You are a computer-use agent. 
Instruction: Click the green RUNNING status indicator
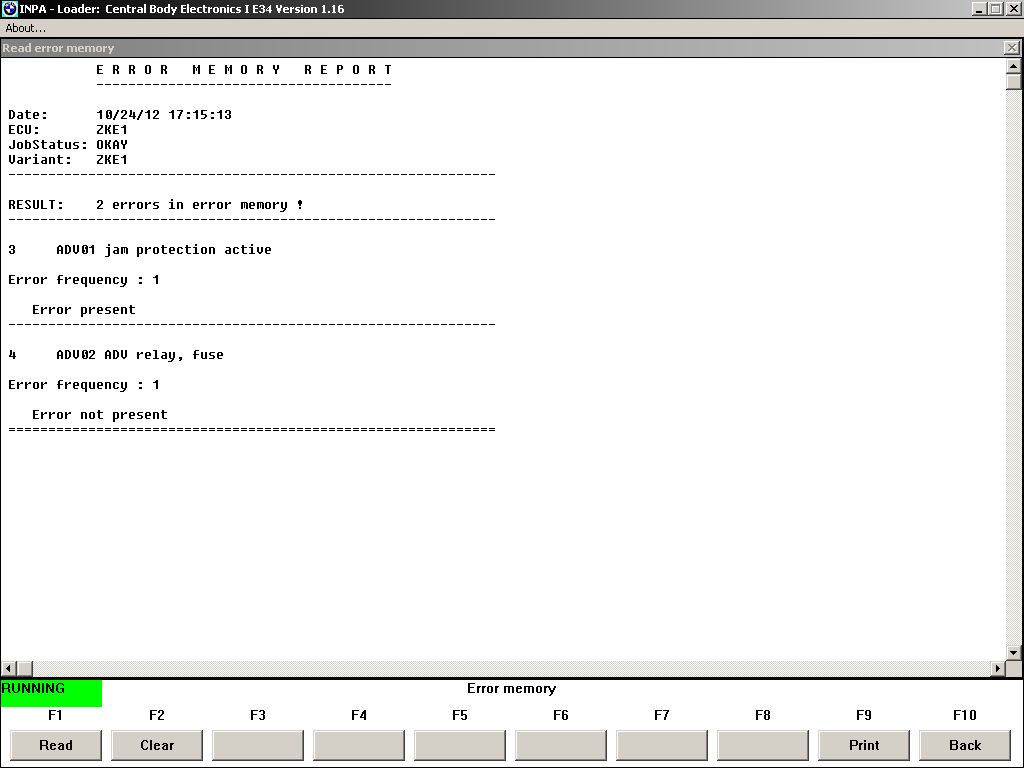coord(51,692)
